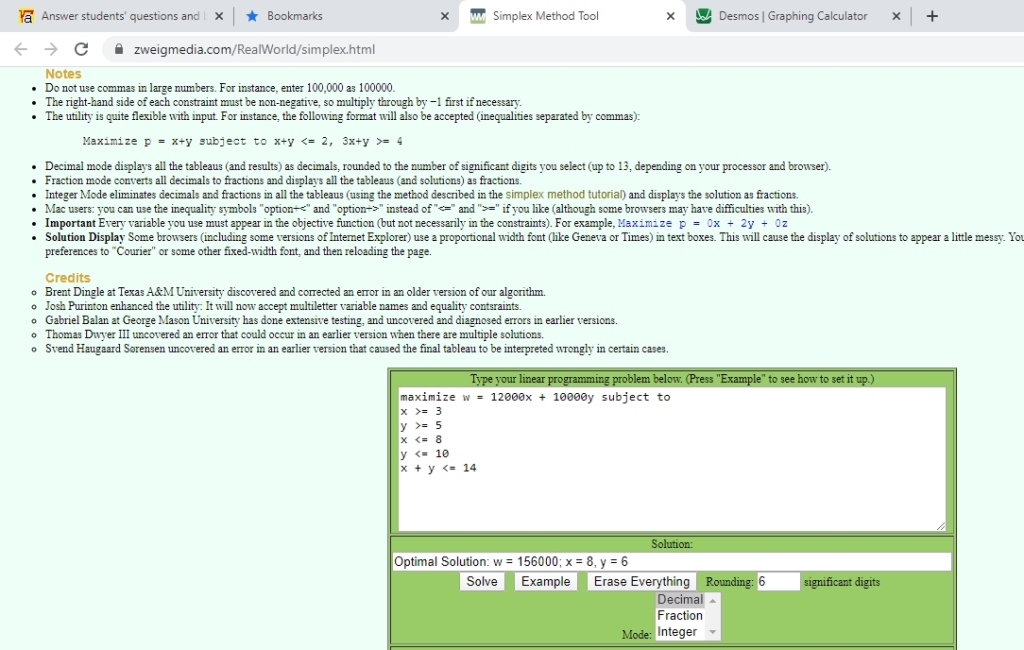The height and width of the screenshot is (650, 1024).
Task: Click the line 'x >= 3' in textarea
Action: [x=421, y=411]
